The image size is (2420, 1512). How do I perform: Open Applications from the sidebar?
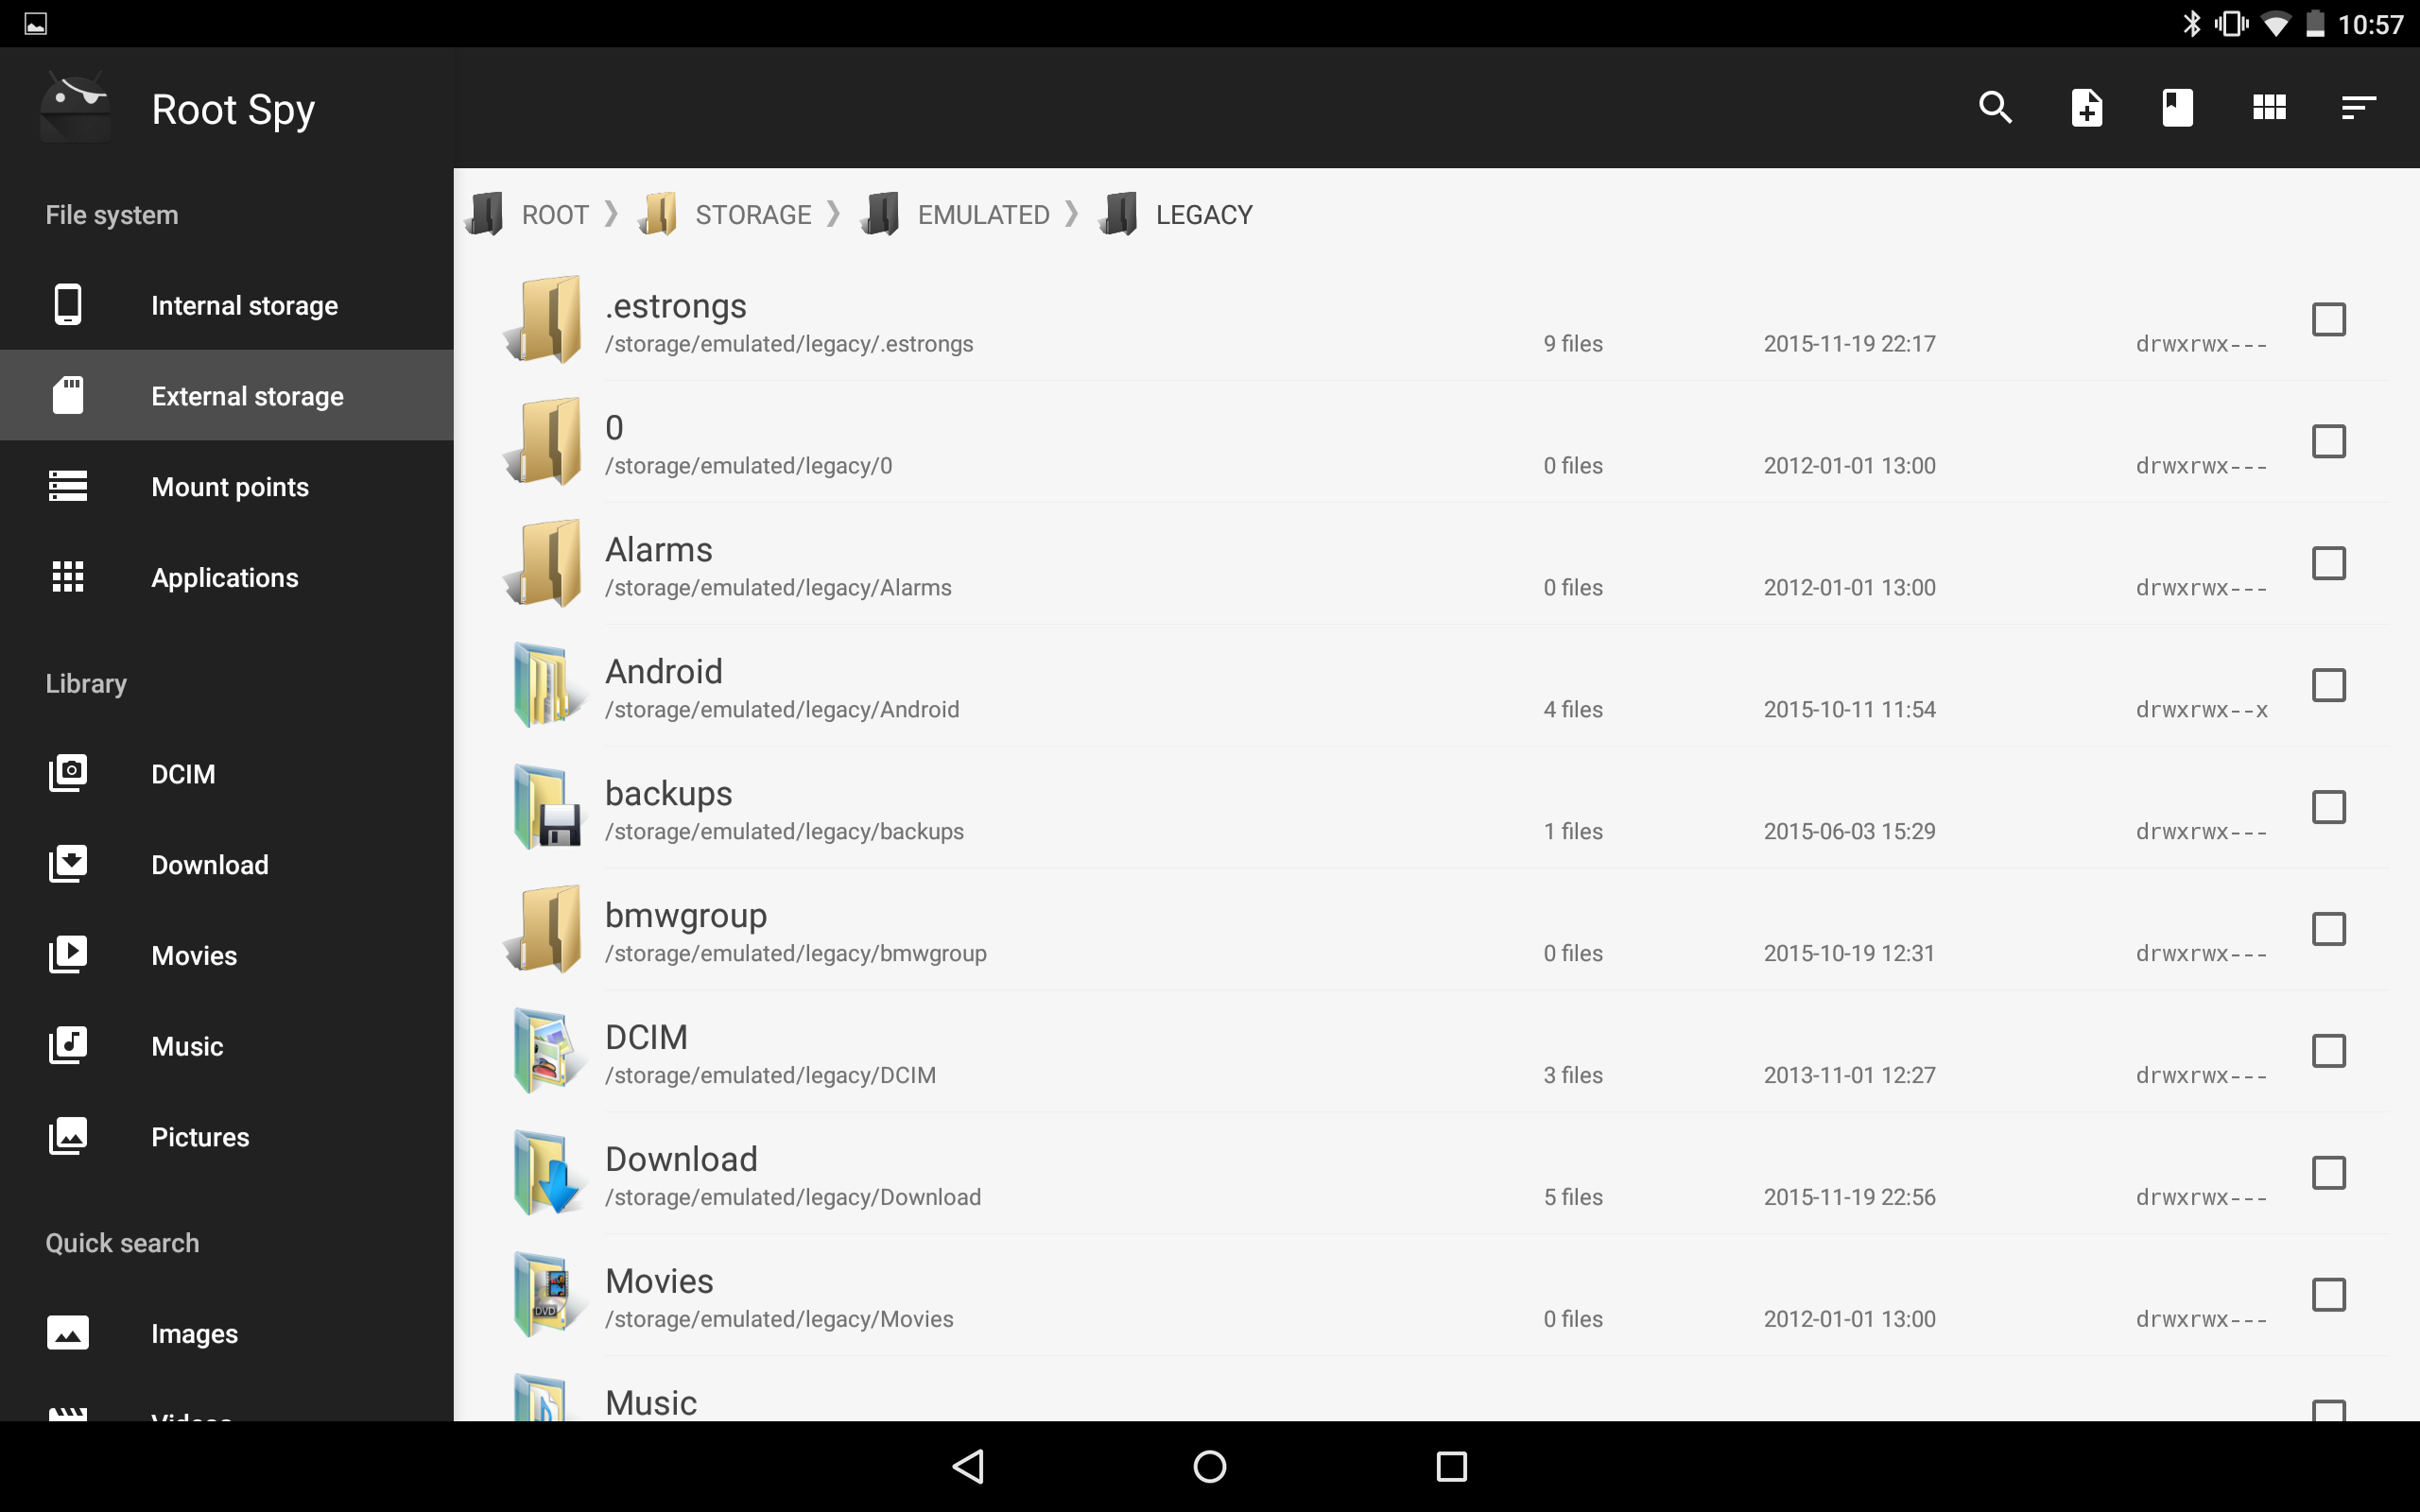[226, 578]
